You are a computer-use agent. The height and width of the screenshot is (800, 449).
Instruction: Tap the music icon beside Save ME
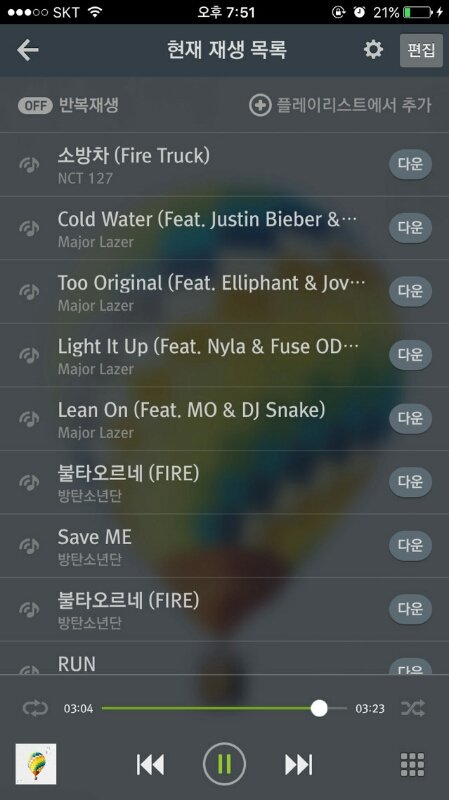pos(29,545)
